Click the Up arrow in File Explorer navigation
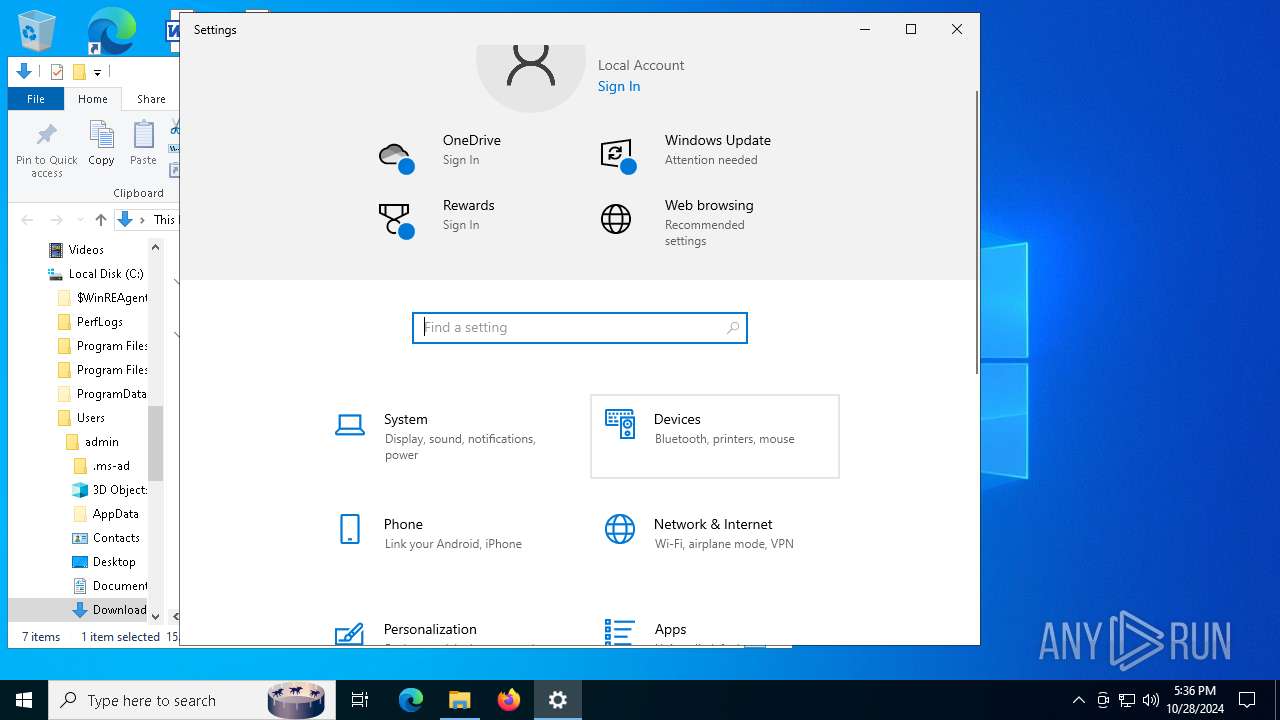 pyautogui.click(x=100, y=220)
